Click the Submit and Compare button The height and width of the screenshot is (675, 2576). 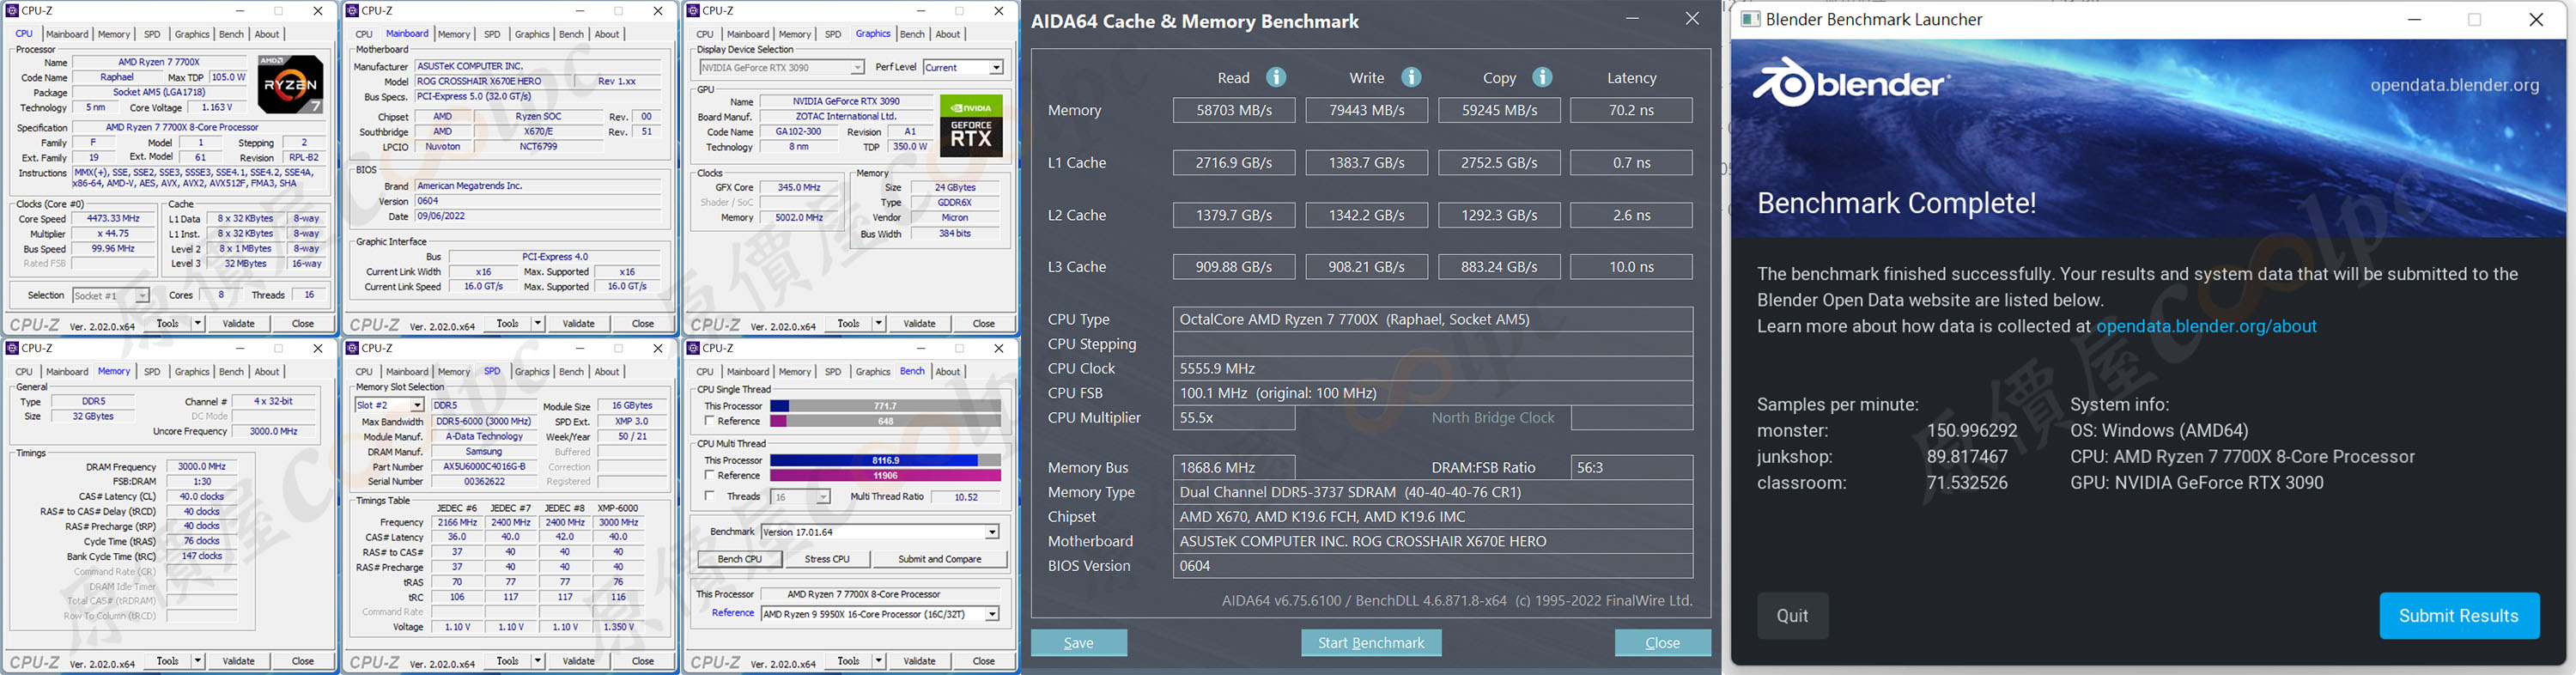click(939, 559)
